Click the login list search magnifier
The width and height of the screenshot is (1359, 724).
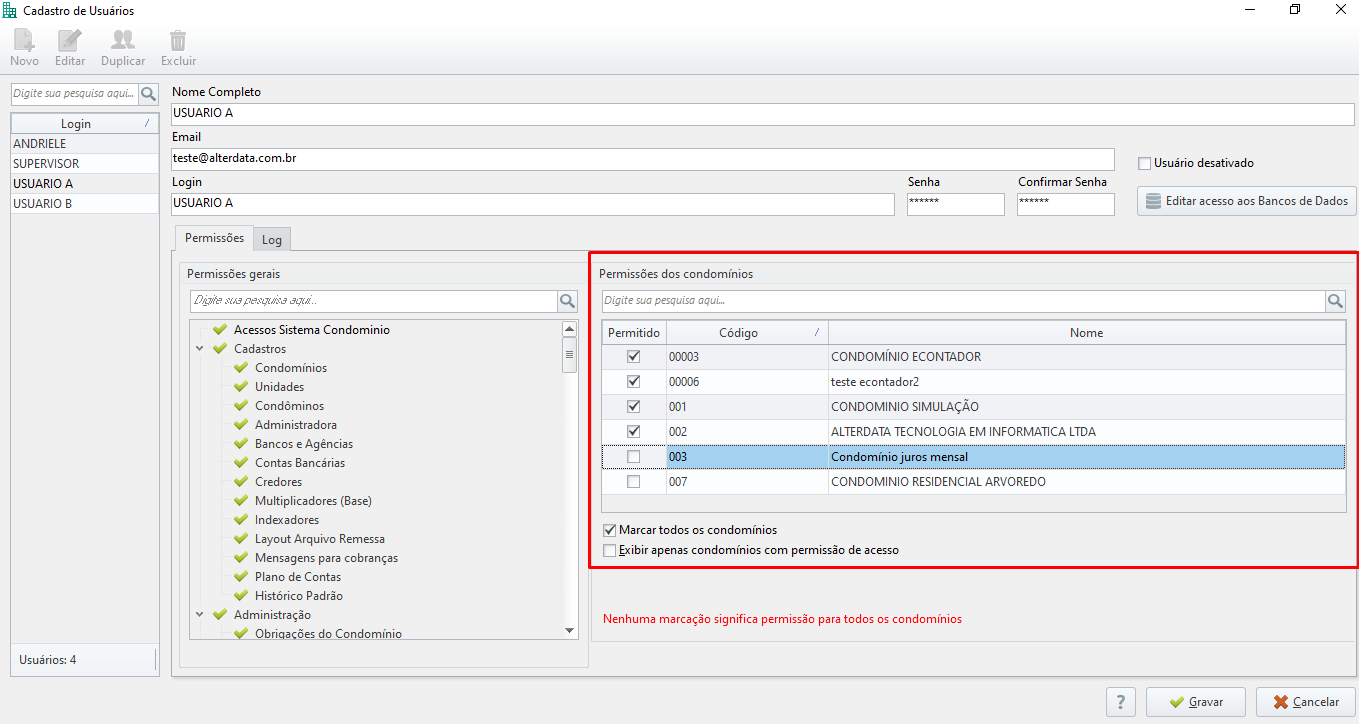149,94
